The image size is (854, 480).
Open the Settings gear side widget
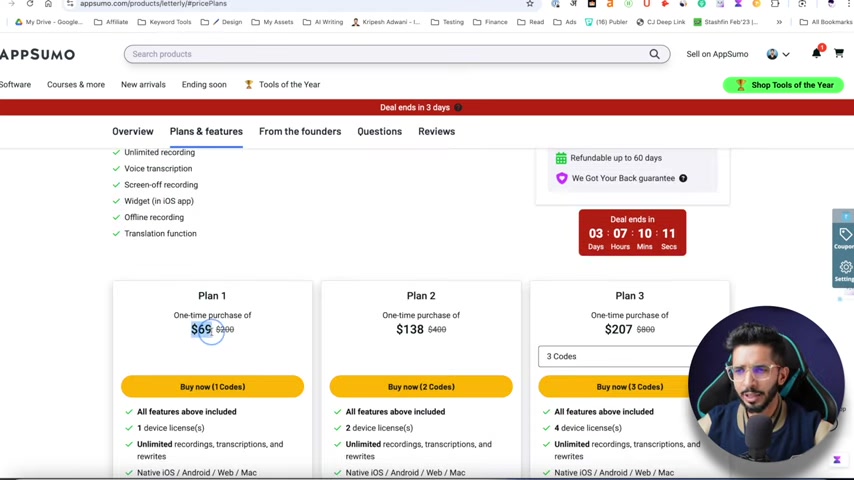coord(845,269)
